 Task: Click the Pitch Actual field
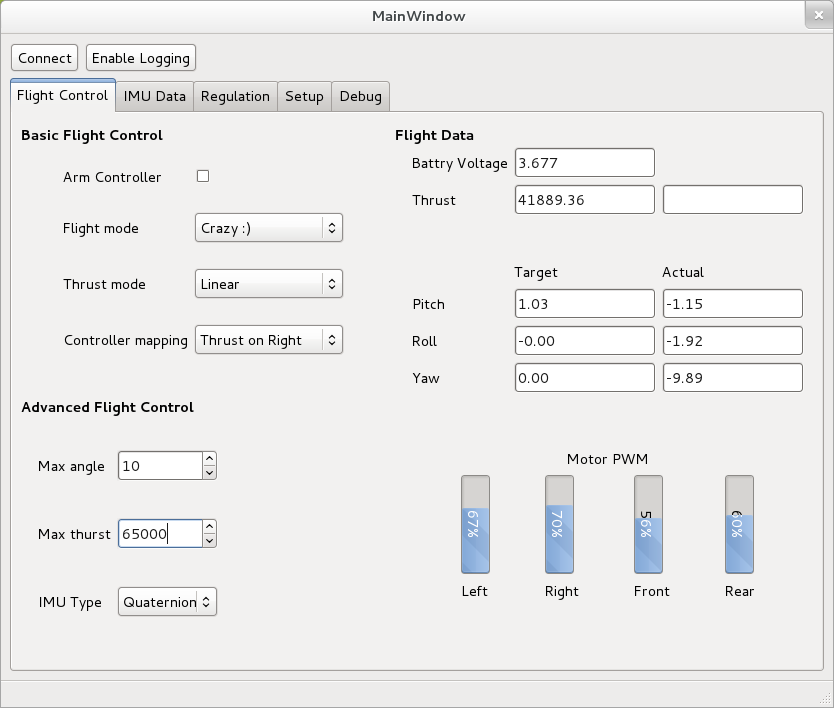732,304
